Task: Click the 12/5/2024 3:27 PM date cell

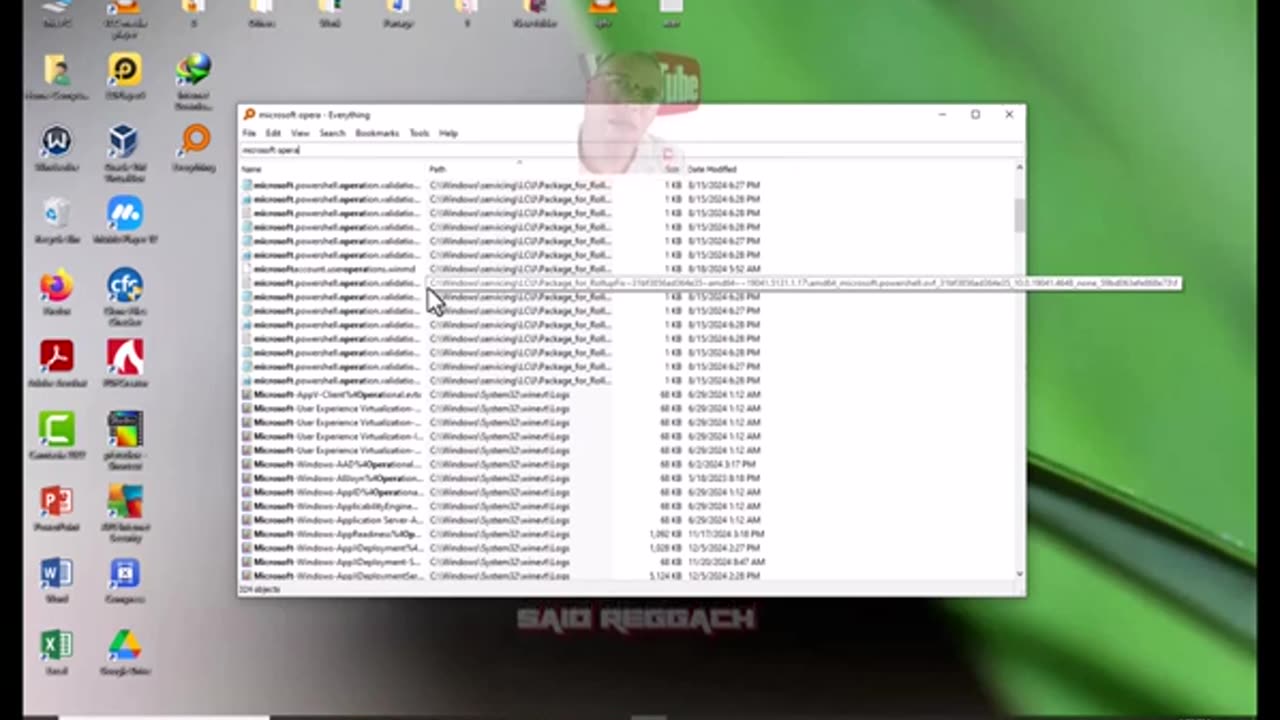Action: point(723,549)
